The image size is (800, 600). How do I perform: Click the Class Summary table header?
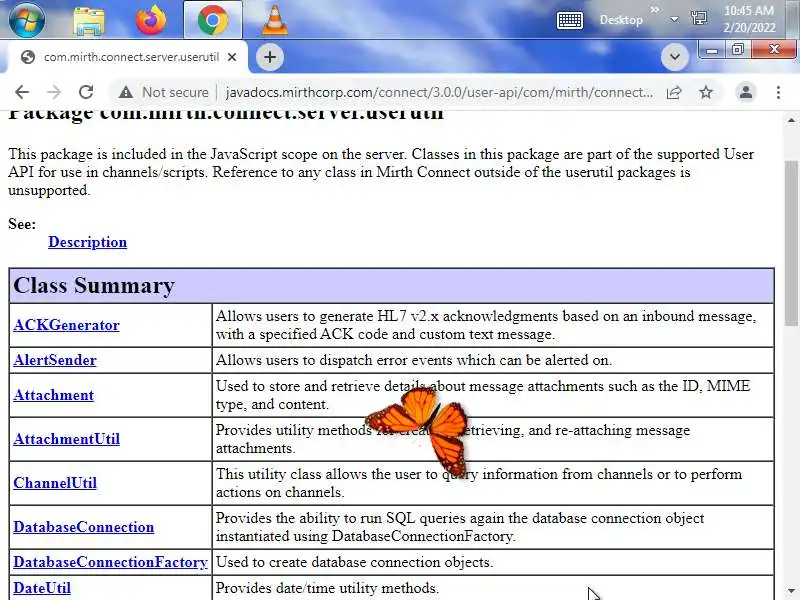(x=391, y=285)
